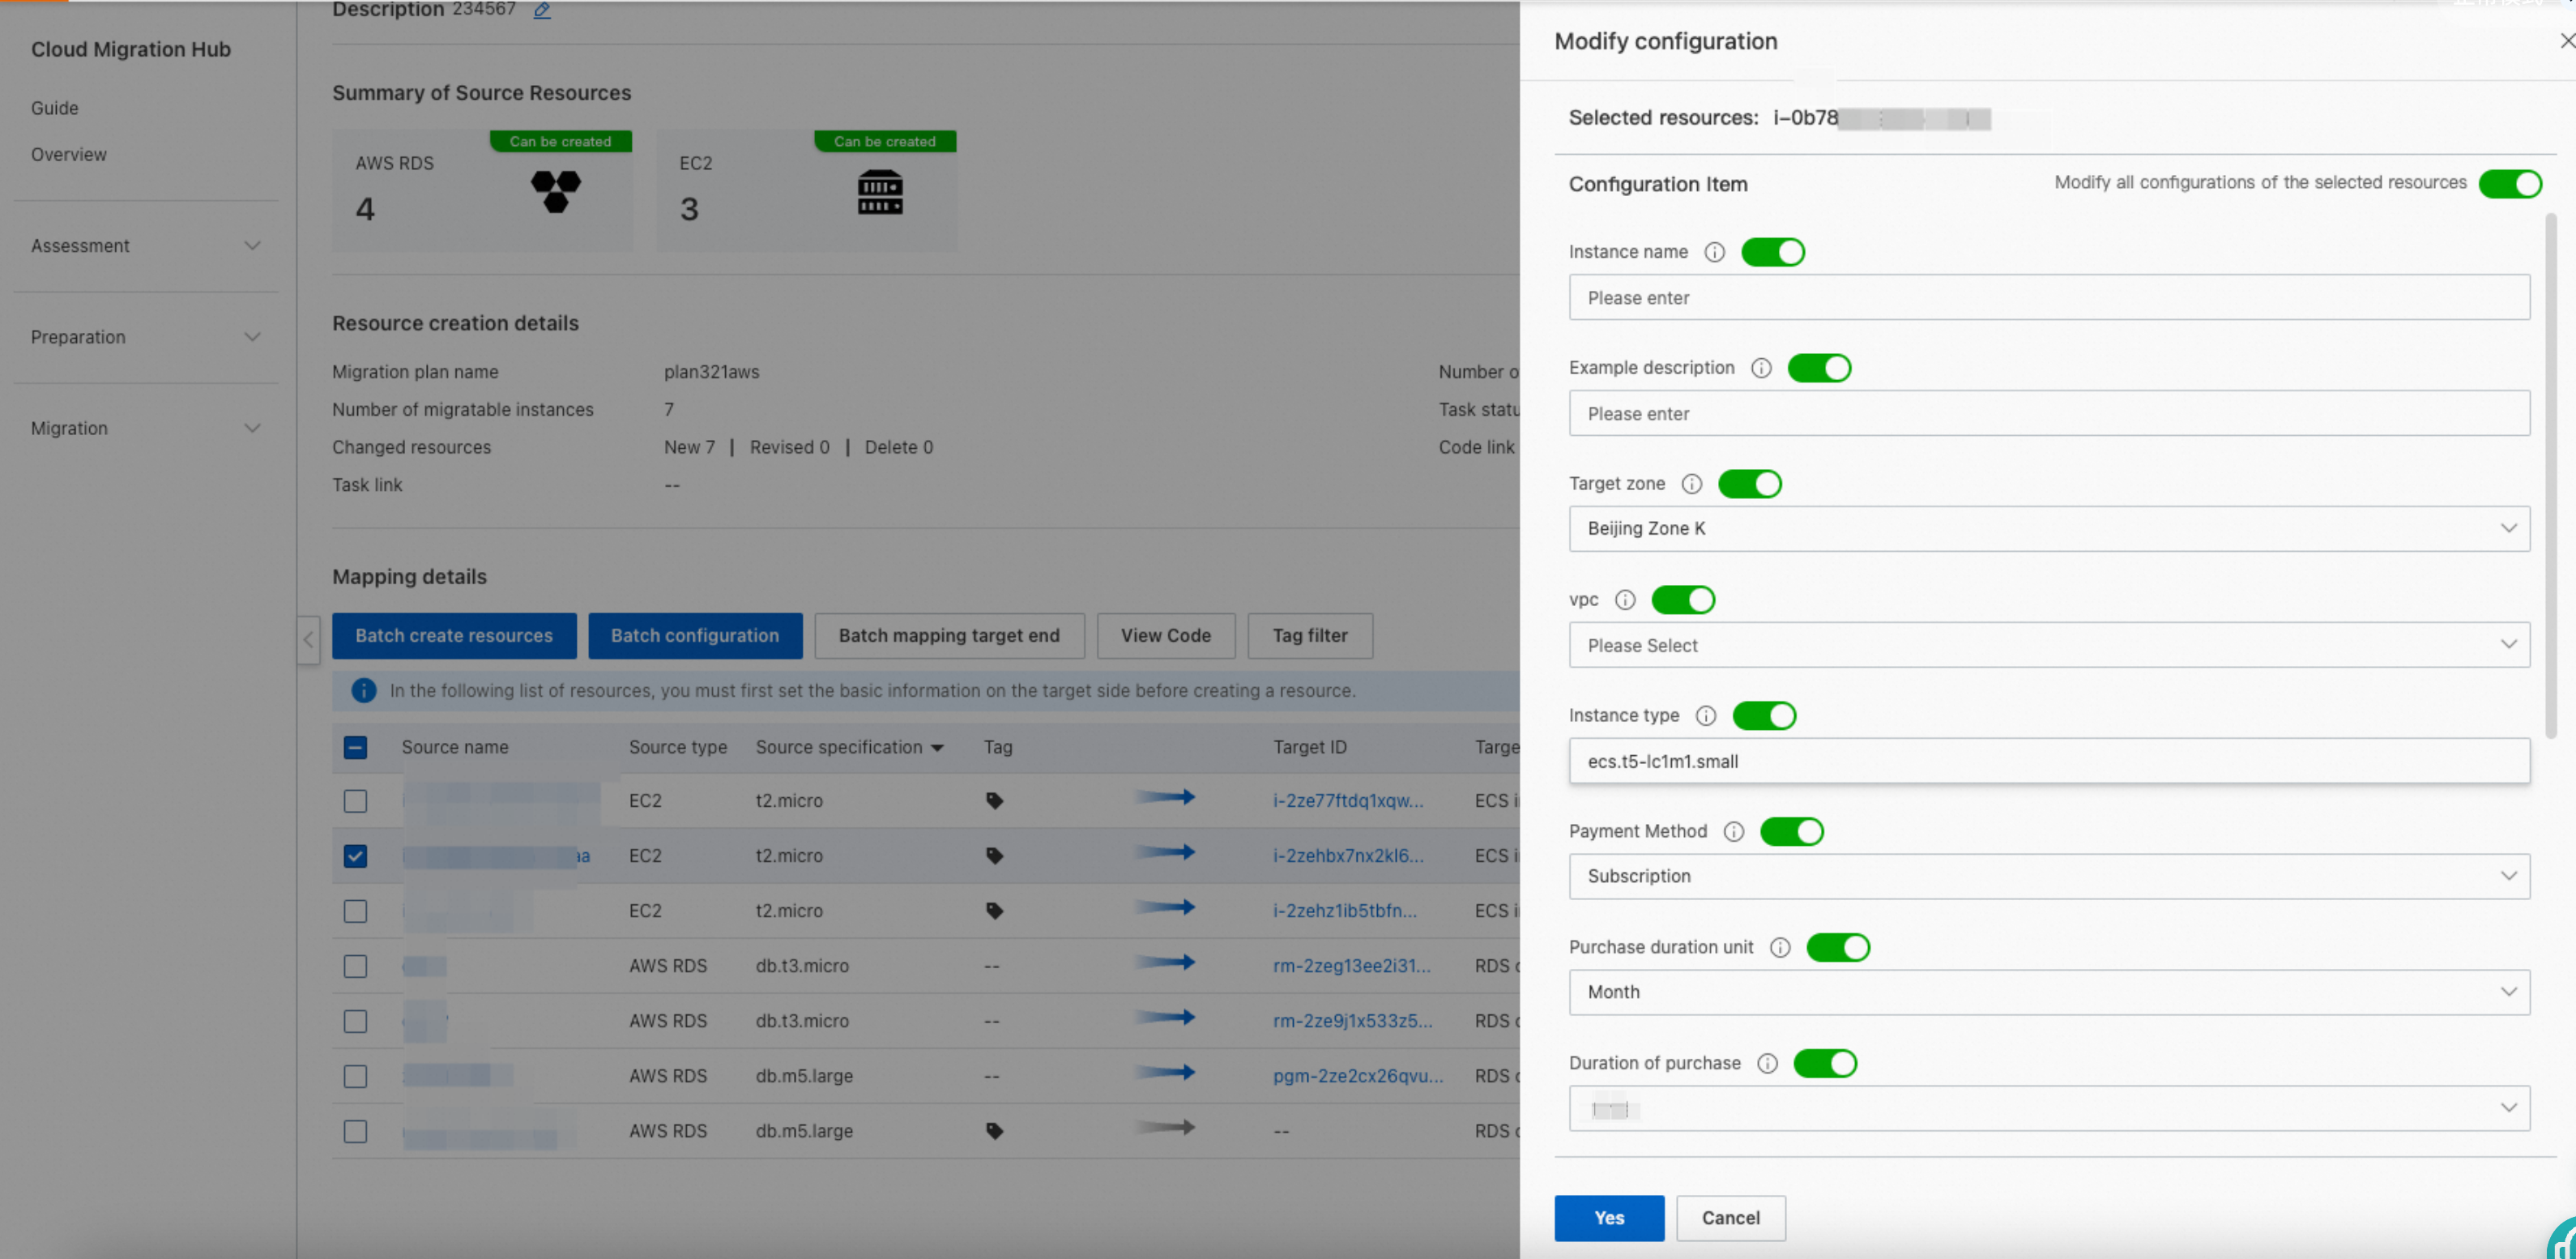Click the info icon beside Purchase duration unit
This screenshot has width=2576, height=1259.
click(1780, 948)
